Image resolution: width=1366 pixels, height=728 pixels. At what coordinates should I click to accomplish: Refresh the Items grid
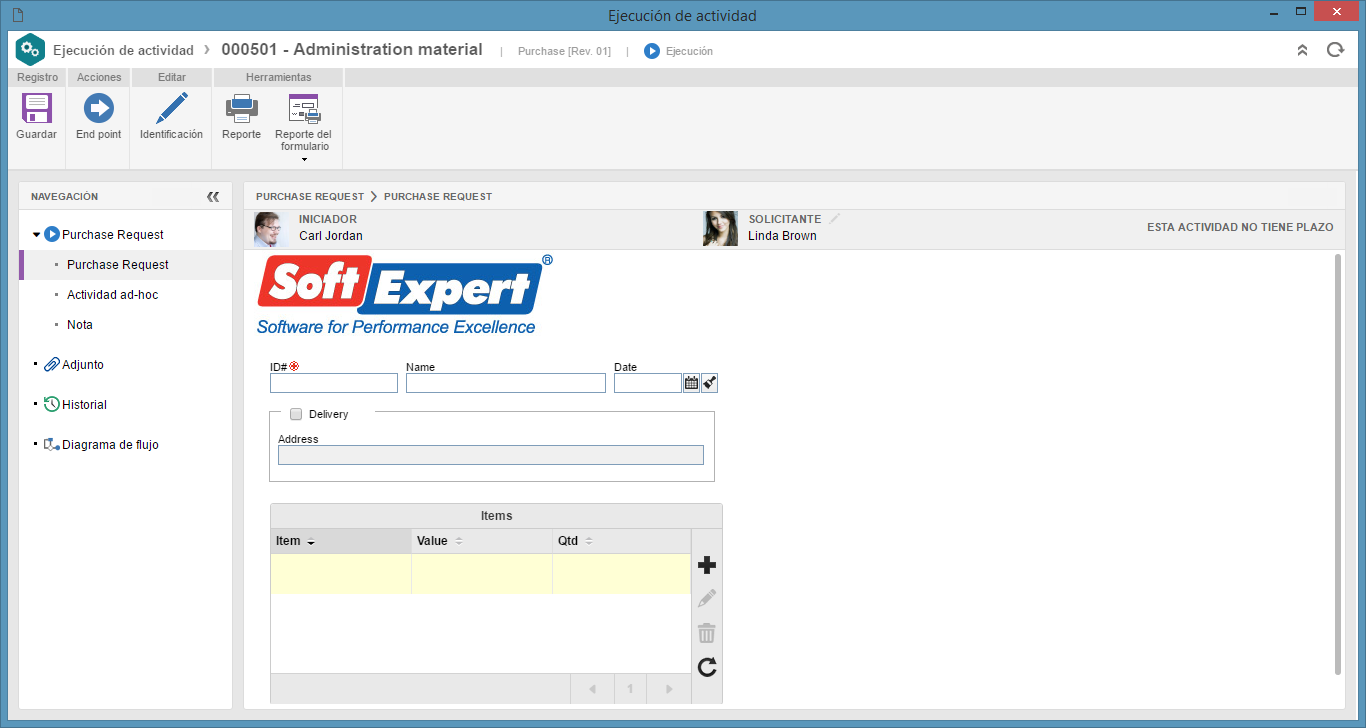(x=707, y=667)
